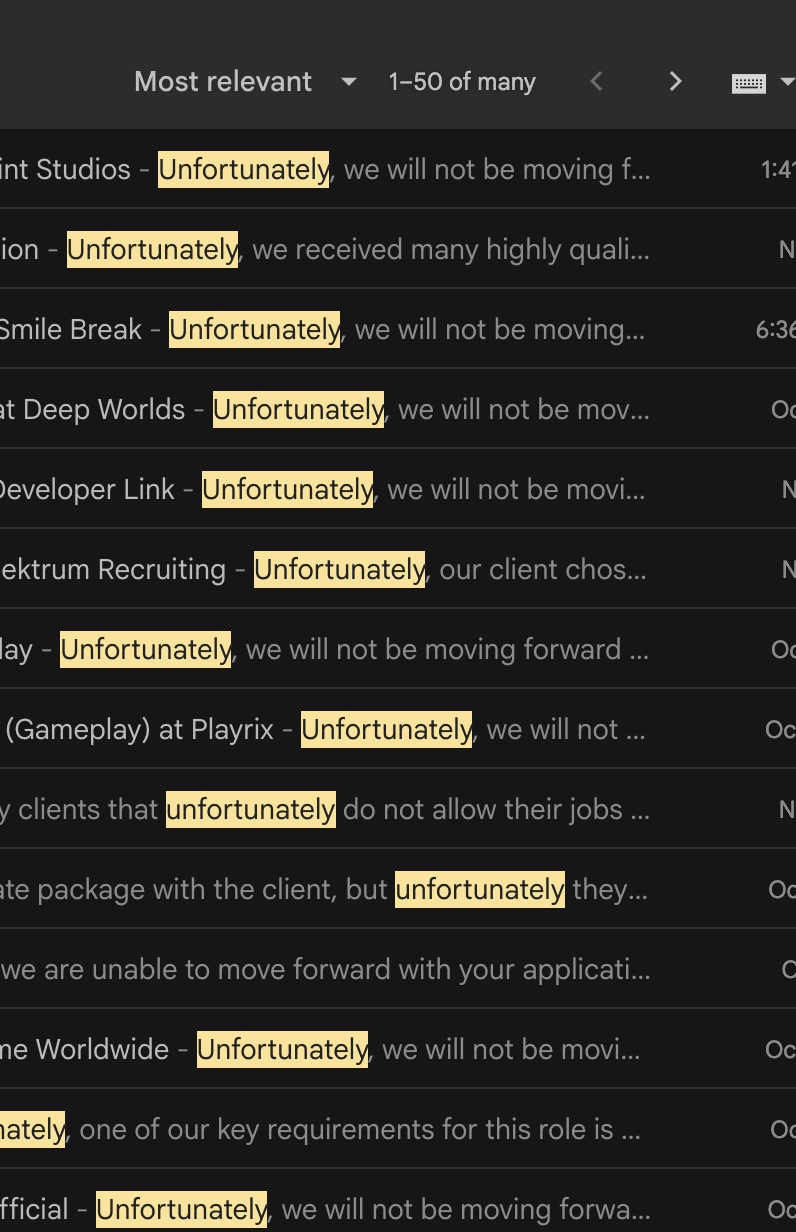Open 'unable to move forward with your application' email

398,969
